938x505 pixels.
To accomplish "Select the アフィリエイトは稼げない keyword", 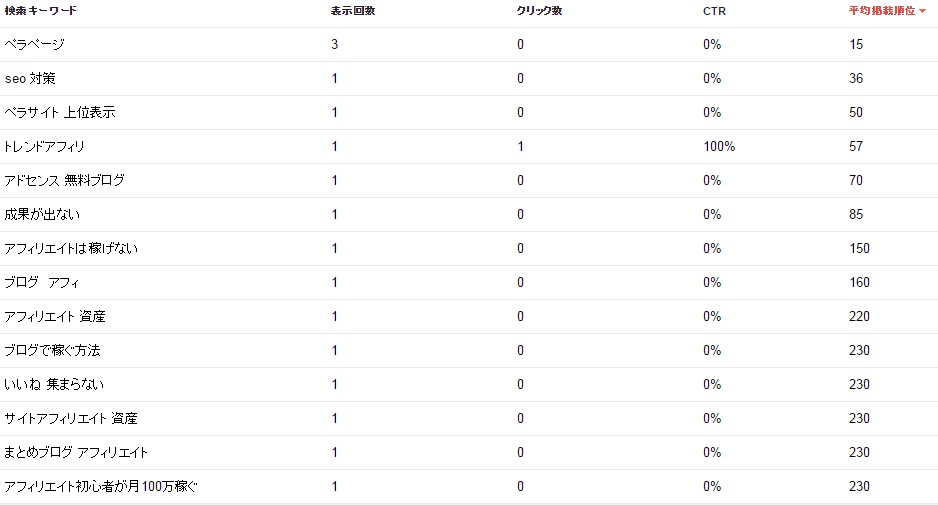I will click(71, 249).
